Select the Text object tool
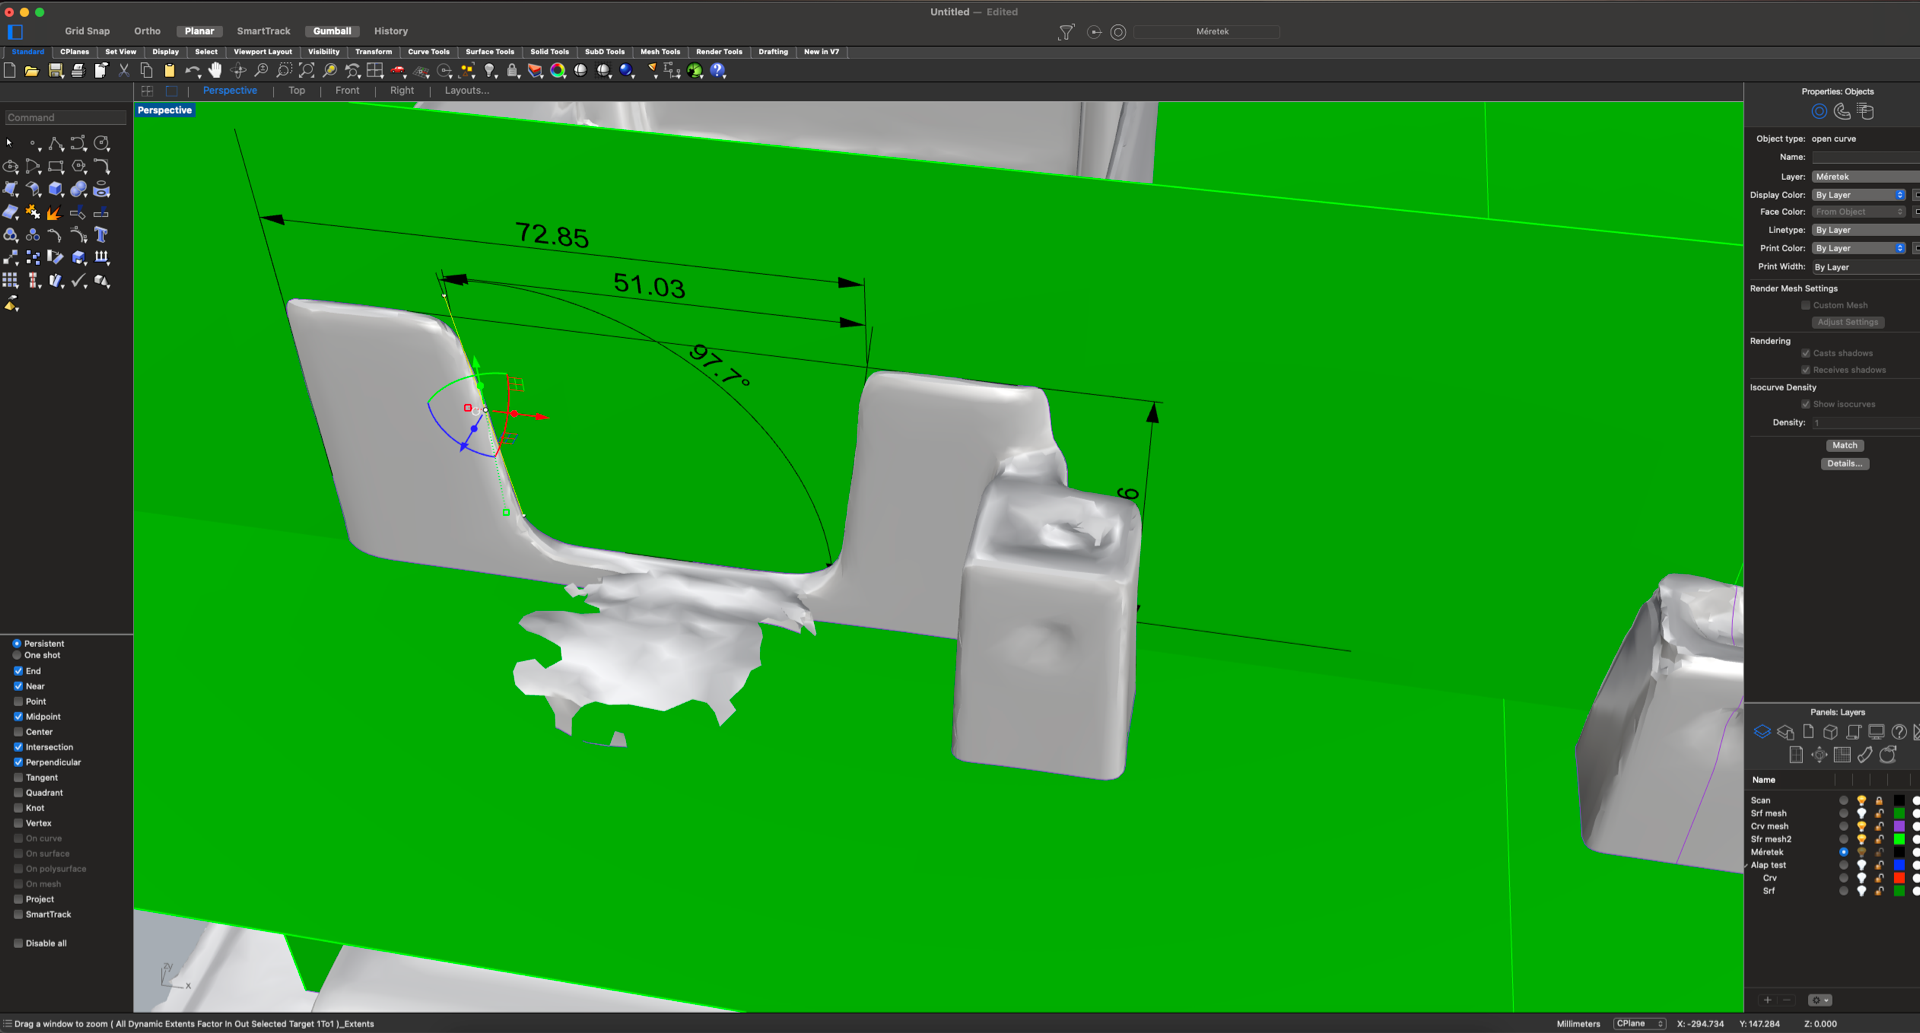This screenshot has height=1033, width=1920. (x=101, y=235)
